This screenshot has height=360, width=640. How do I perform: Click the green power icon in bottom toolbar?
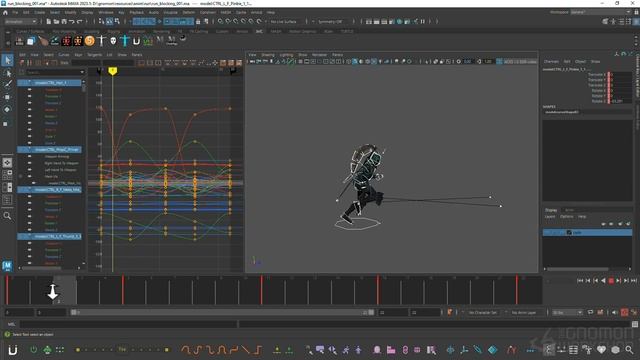[33, 349]
